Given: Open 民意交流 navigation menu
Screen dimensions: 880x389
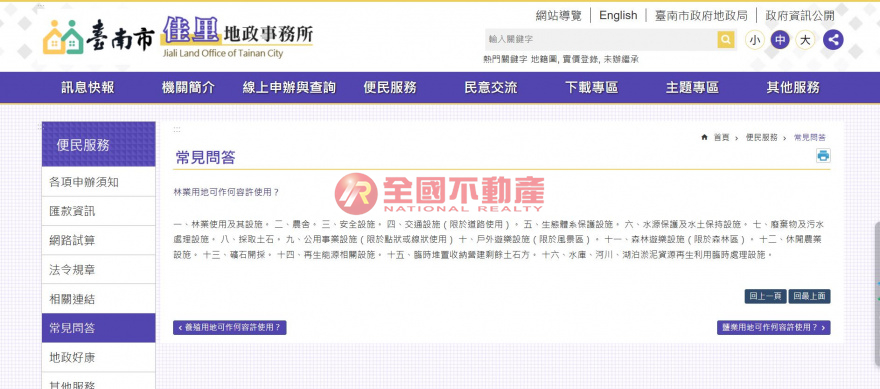Looking at the screenshot, I should [x=491, y=88].
